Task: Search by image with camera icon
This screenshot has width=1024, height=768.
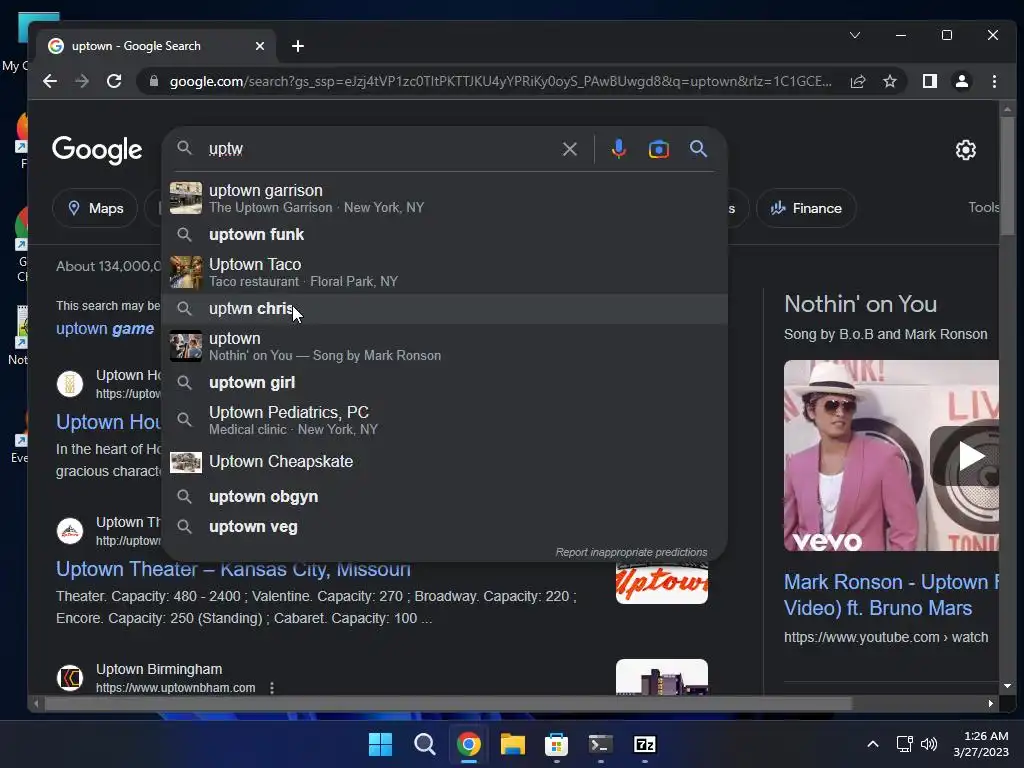Action: (x=658, y=149)
